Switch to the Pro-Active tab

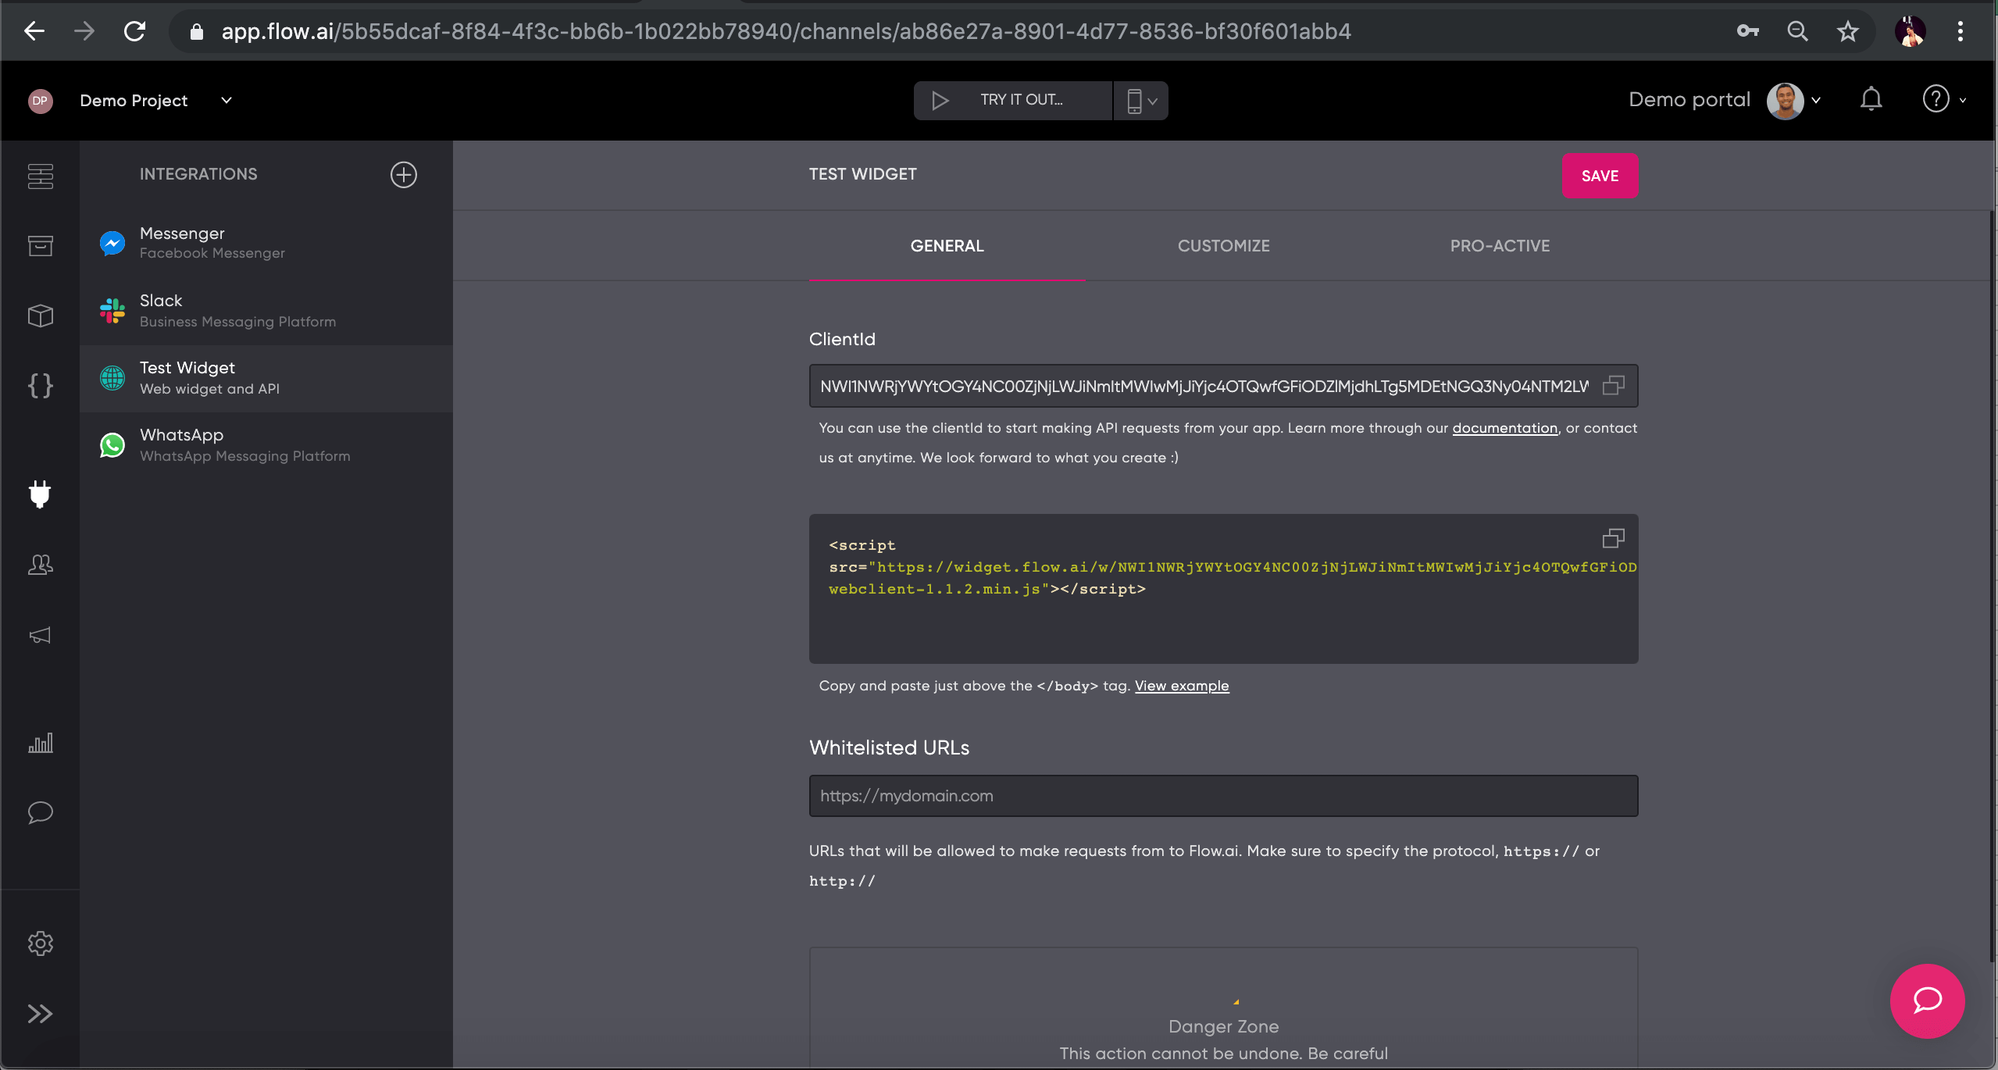1500,246
